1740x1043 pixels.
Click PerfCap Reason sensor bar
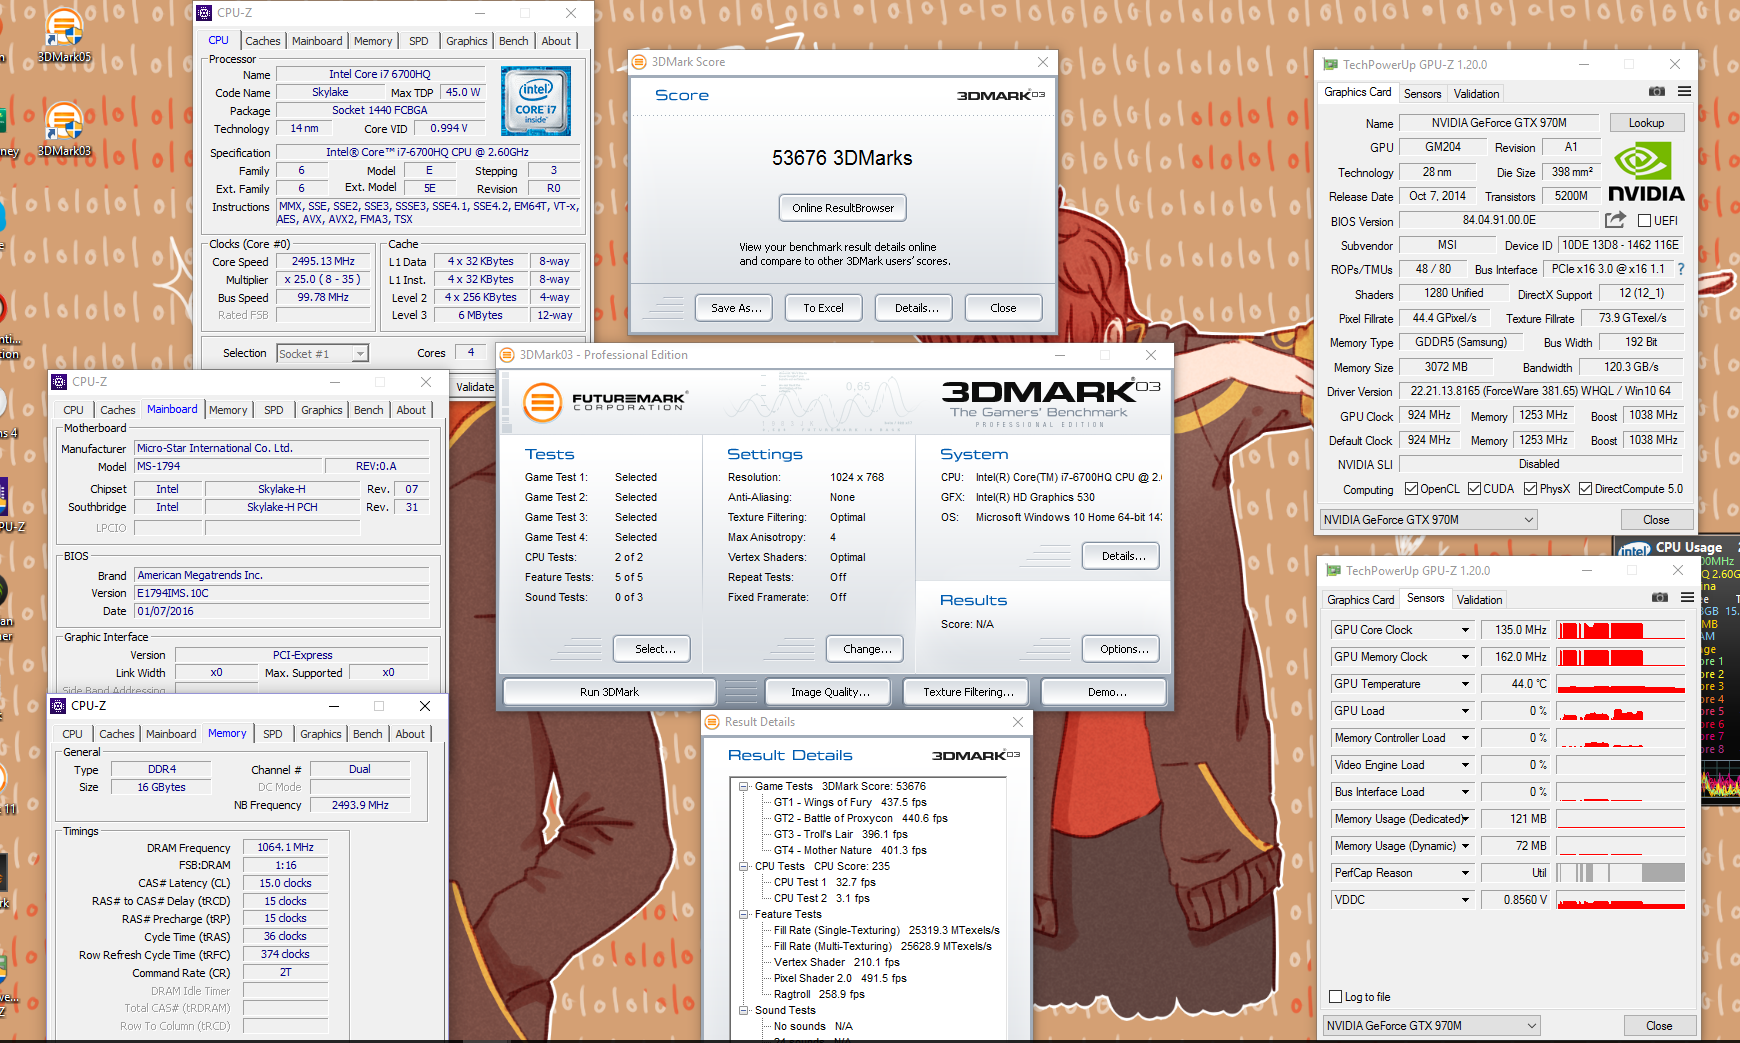pos(1621,873)
